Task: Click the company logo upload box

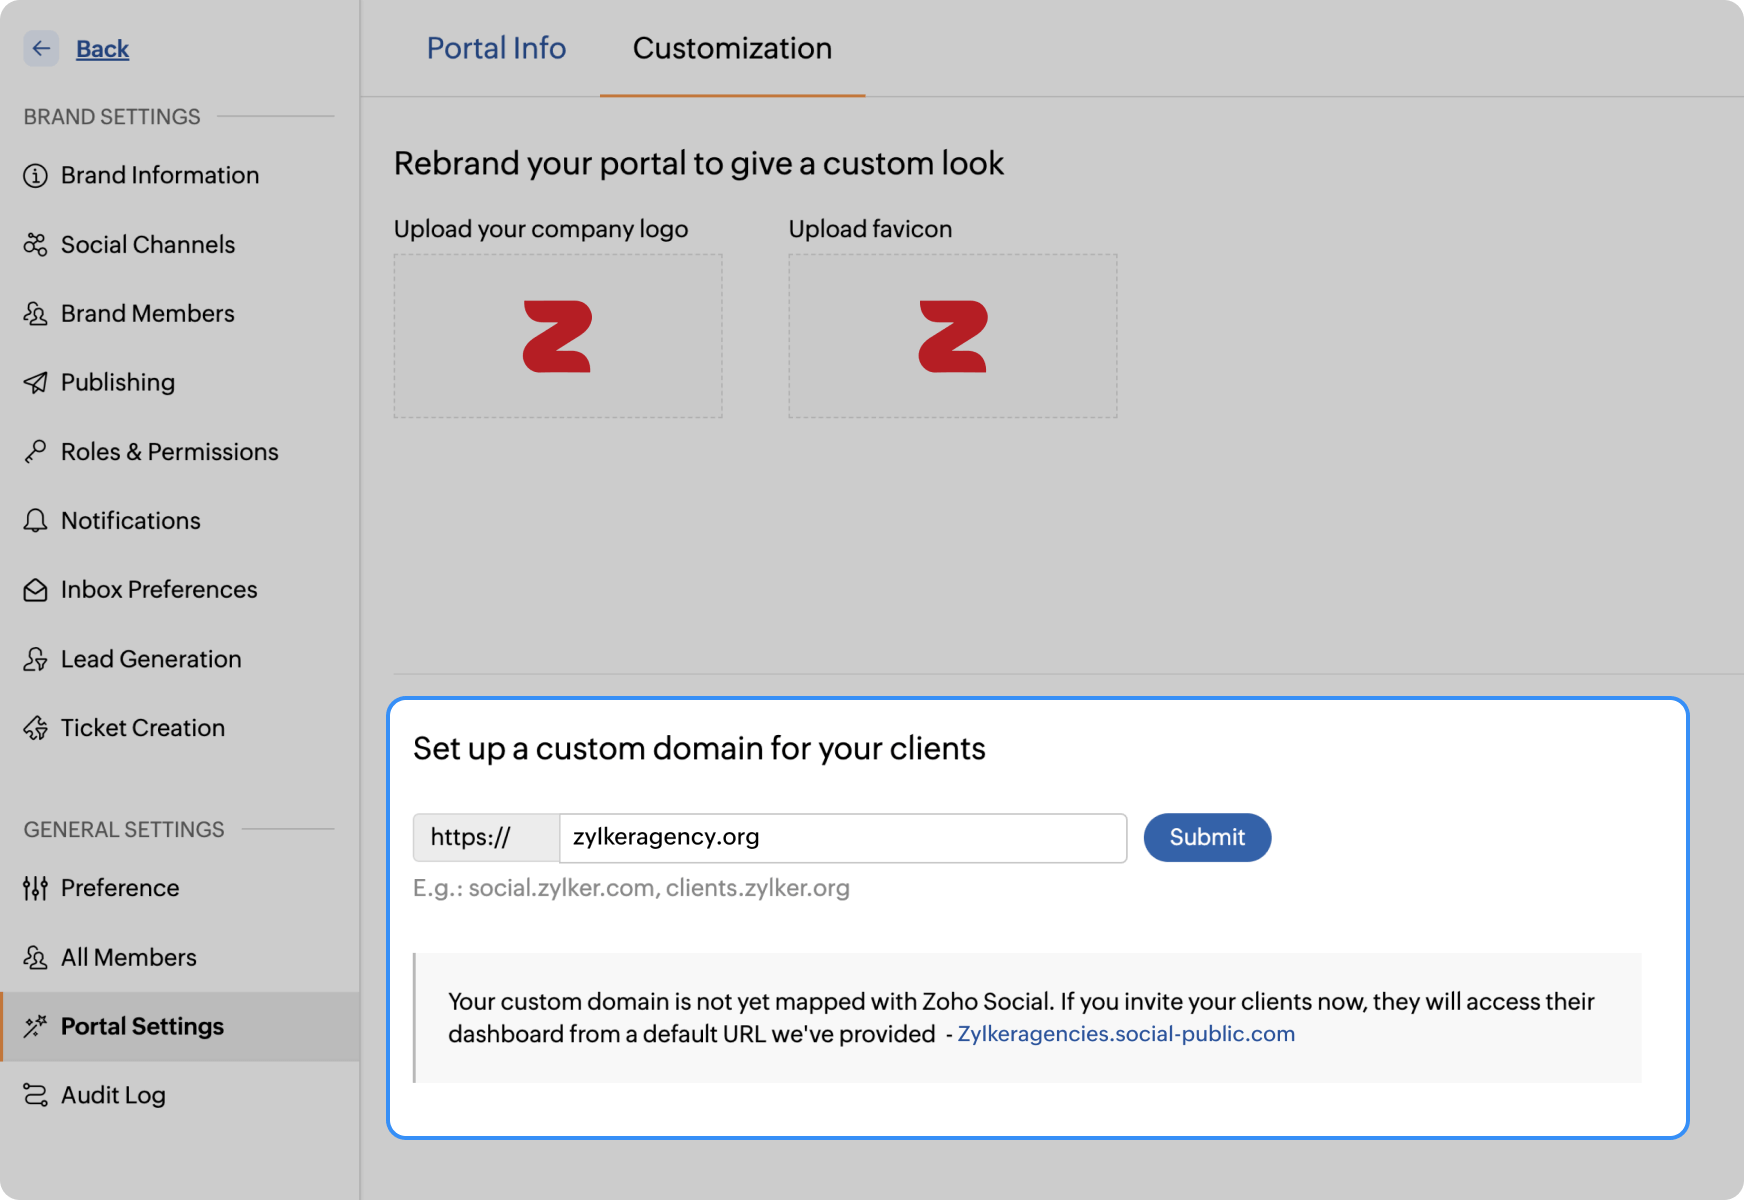Action: [558, 336]
